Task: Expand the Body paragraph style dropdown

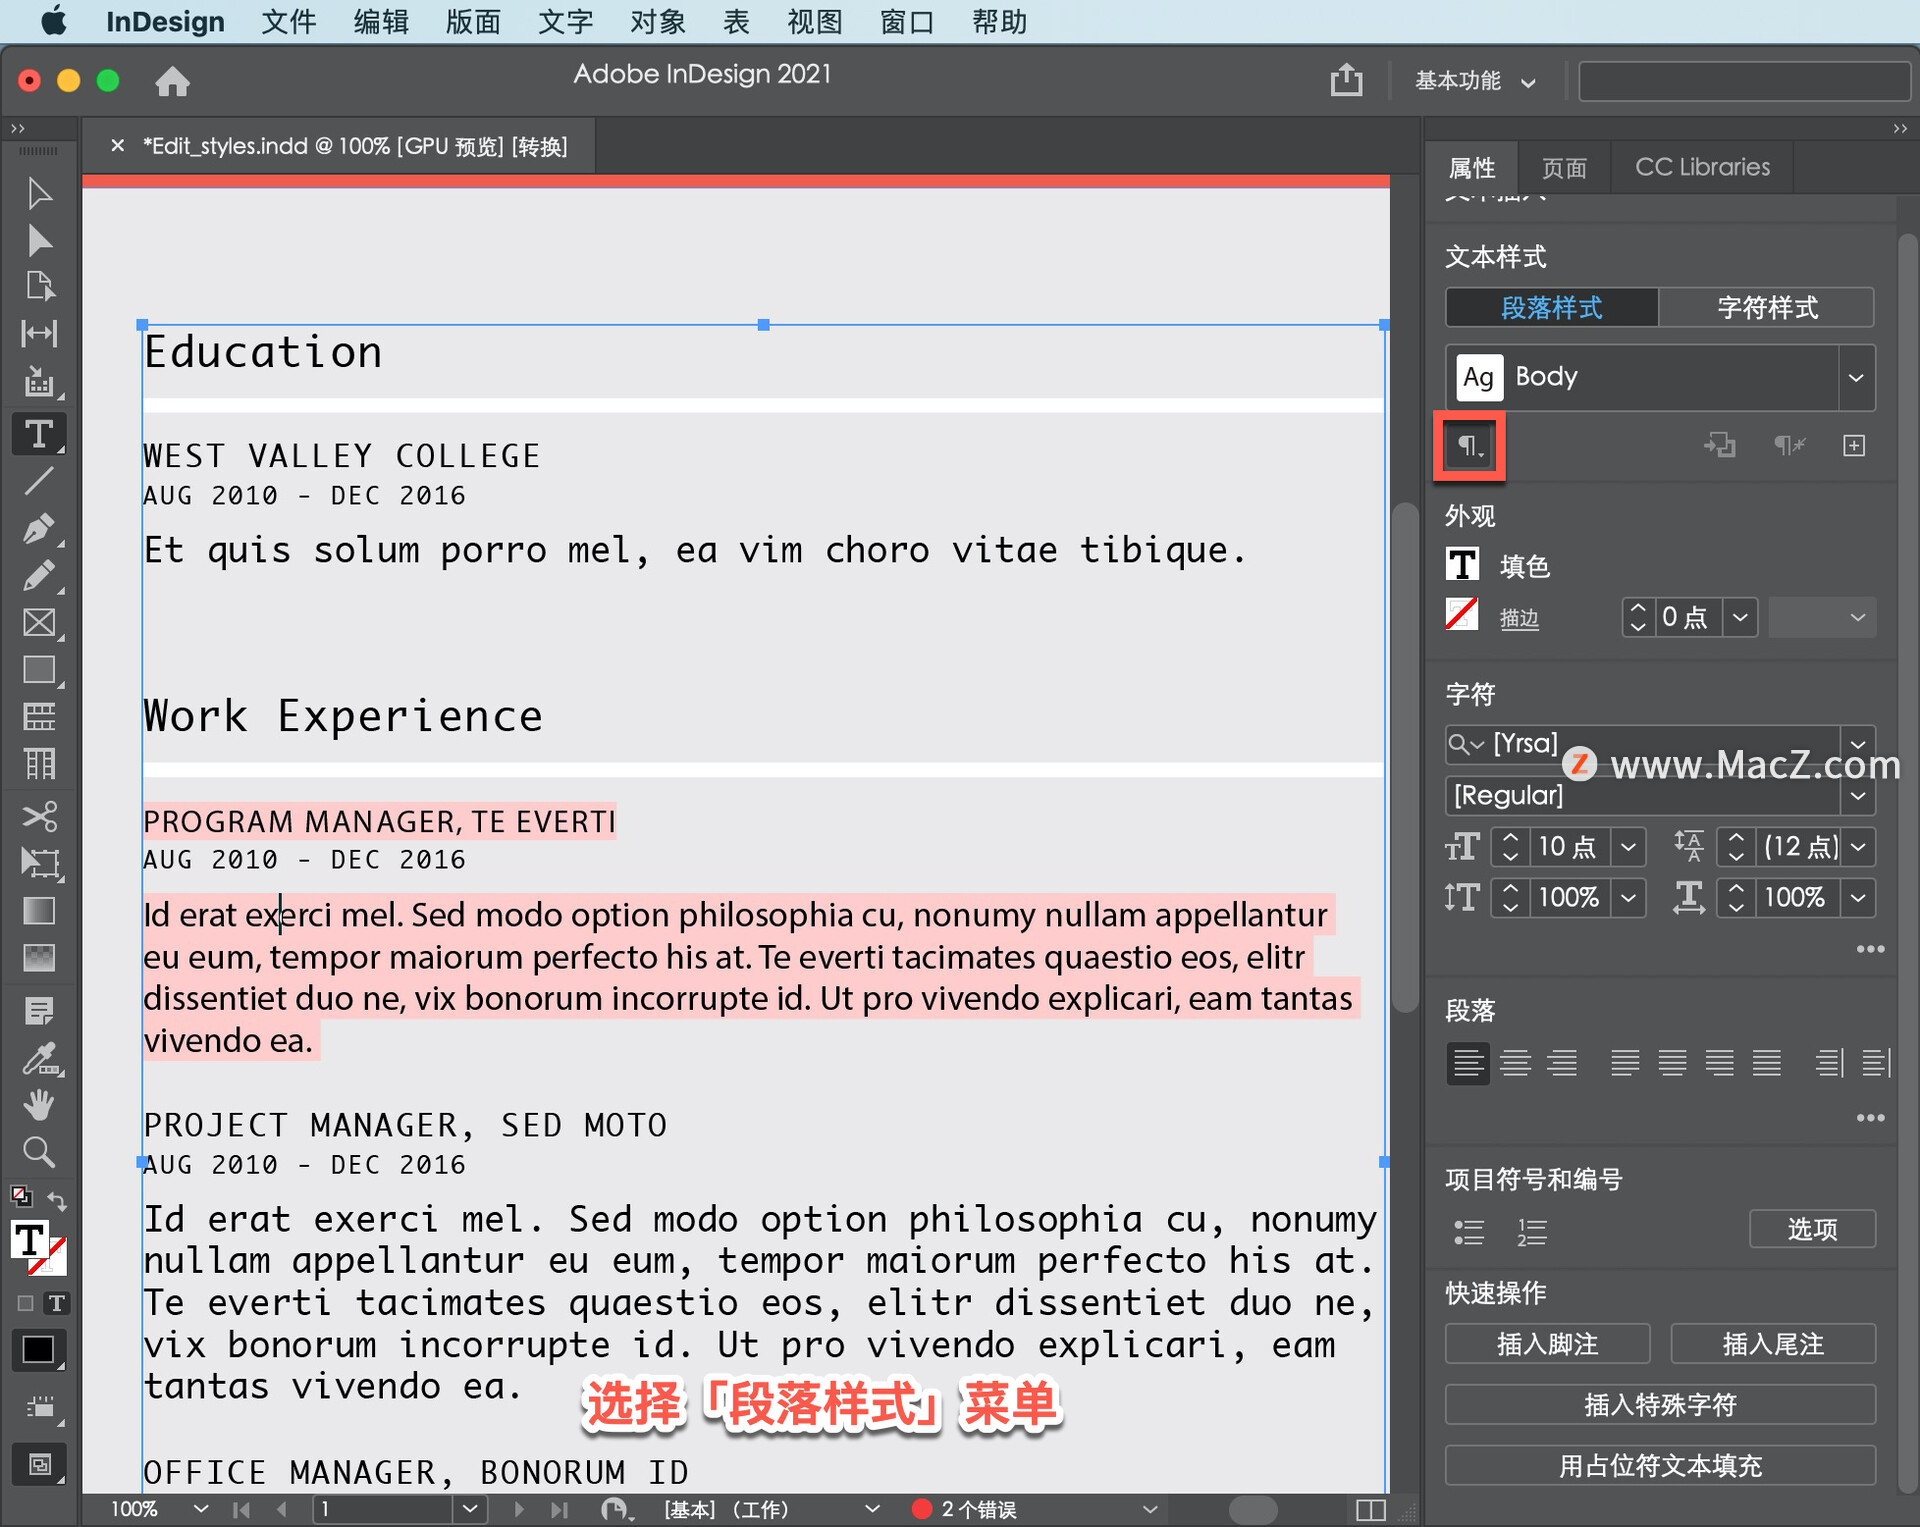Action: [x=1856, y=378]
